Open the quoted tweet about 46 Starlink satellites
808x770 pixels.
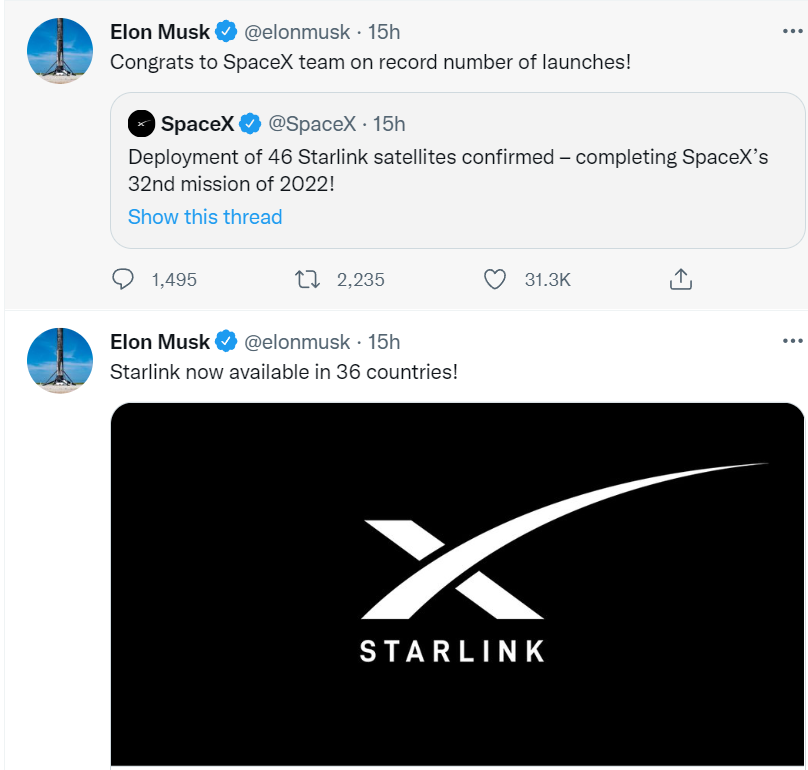click(x=448, y=170)
